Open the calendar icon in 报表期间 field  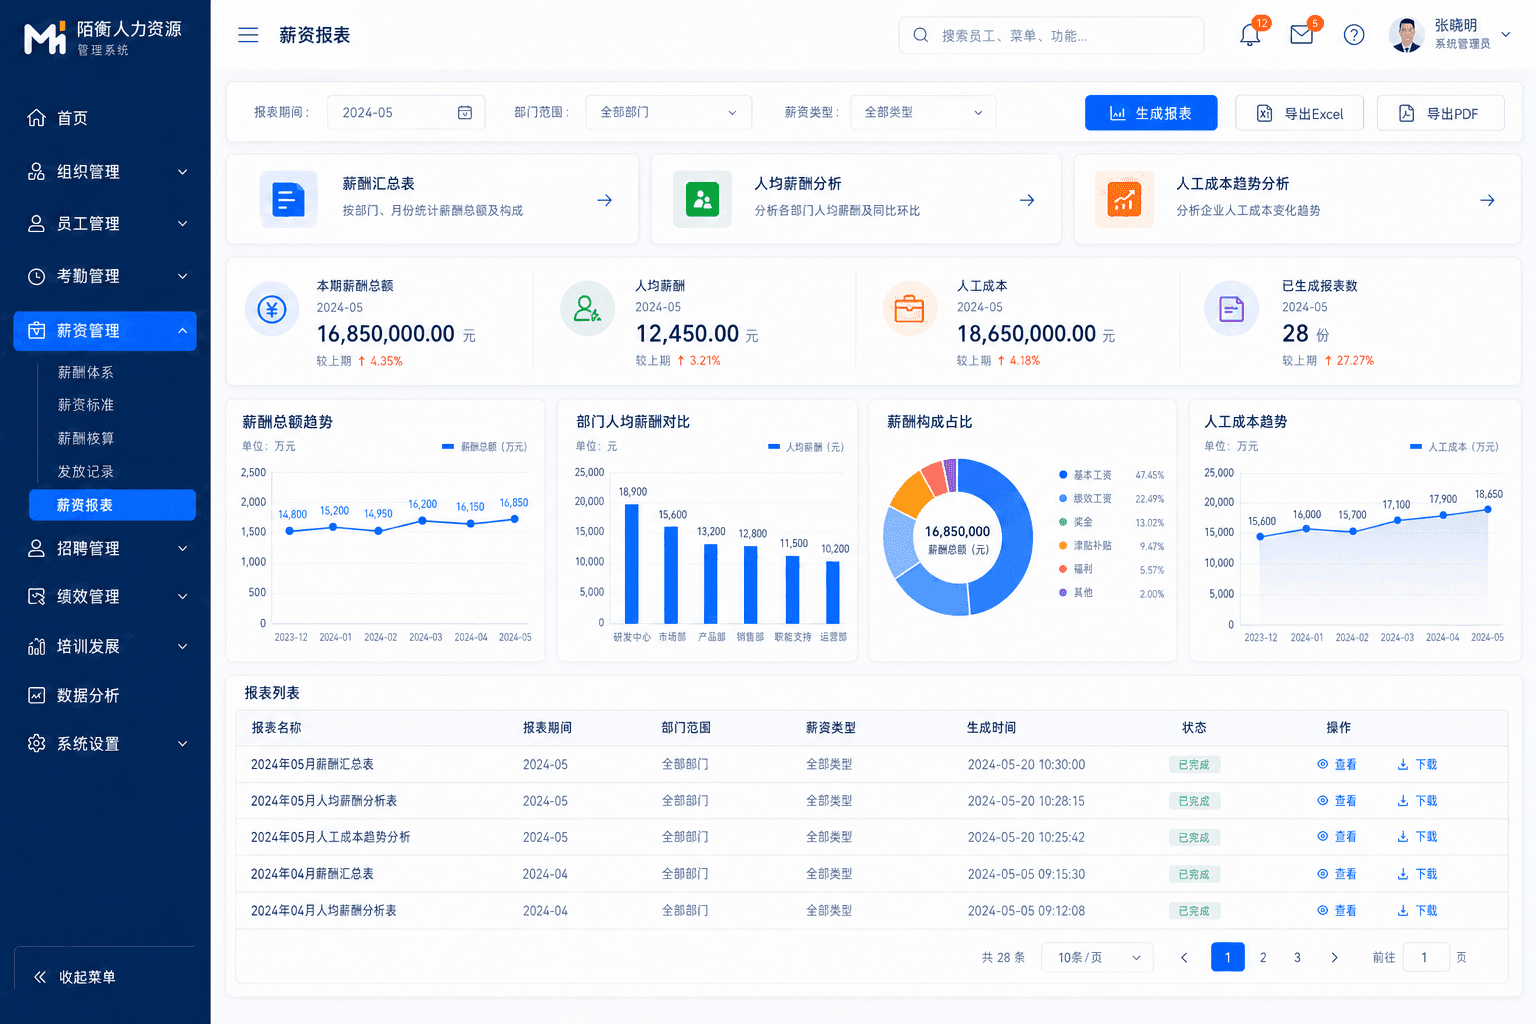(465, 112)
